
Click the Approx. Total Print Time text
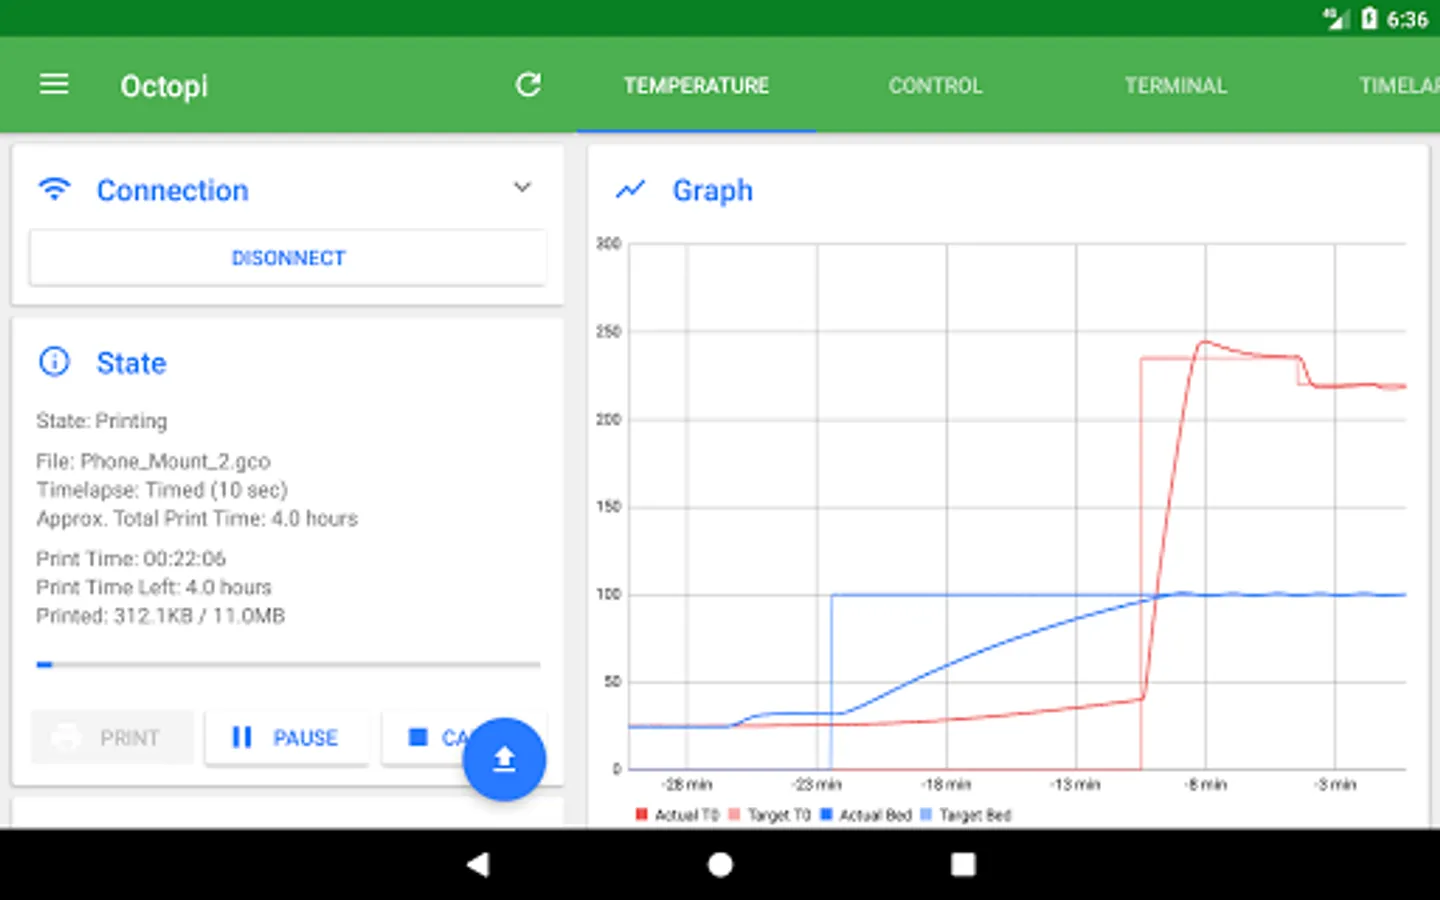pyautogui.click(x=197, y=519)
